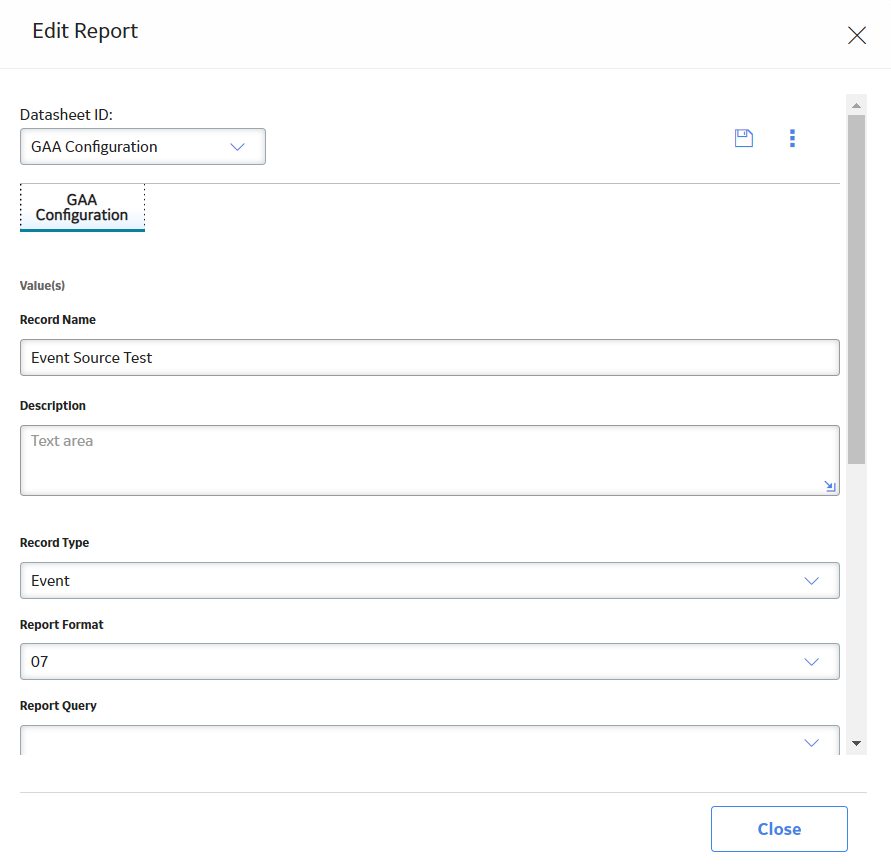The width and height of the screenshot is (891, 864).
Task: Click the Record Name input field
Action: pyautogui.click(x=430, y=358)
